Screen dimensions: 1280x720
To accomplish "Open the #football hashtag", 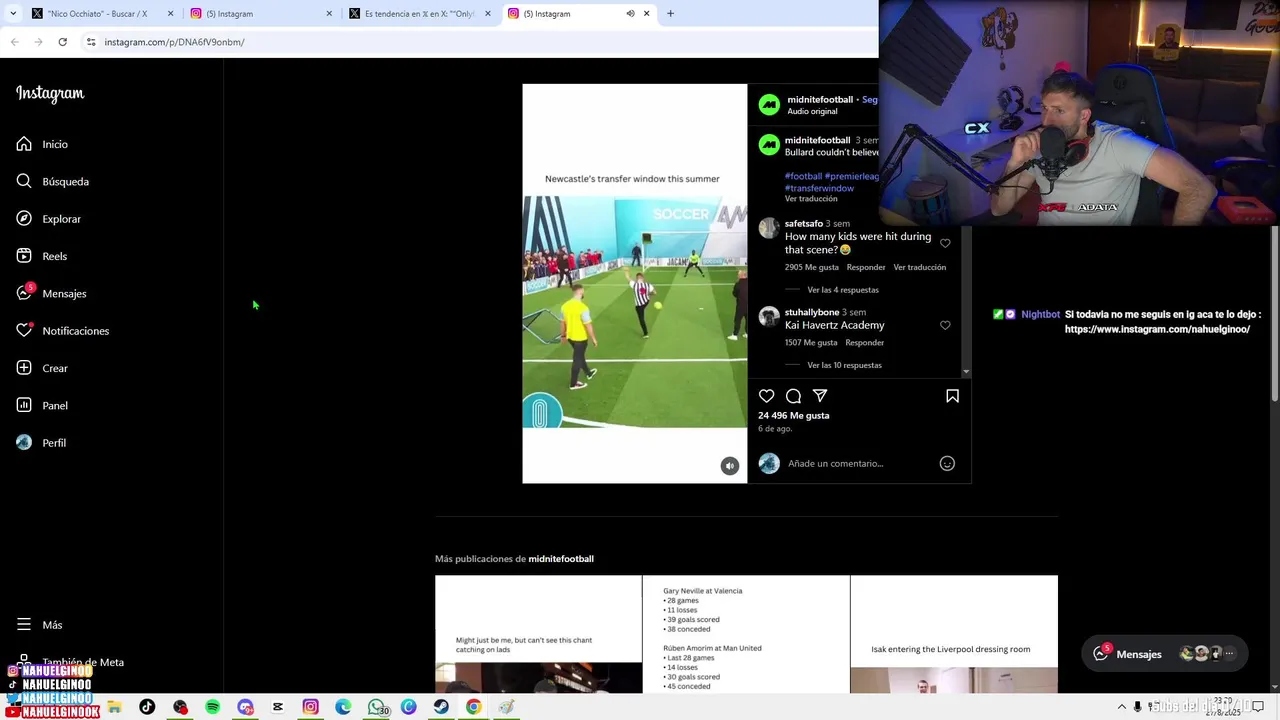I will 803,176.
